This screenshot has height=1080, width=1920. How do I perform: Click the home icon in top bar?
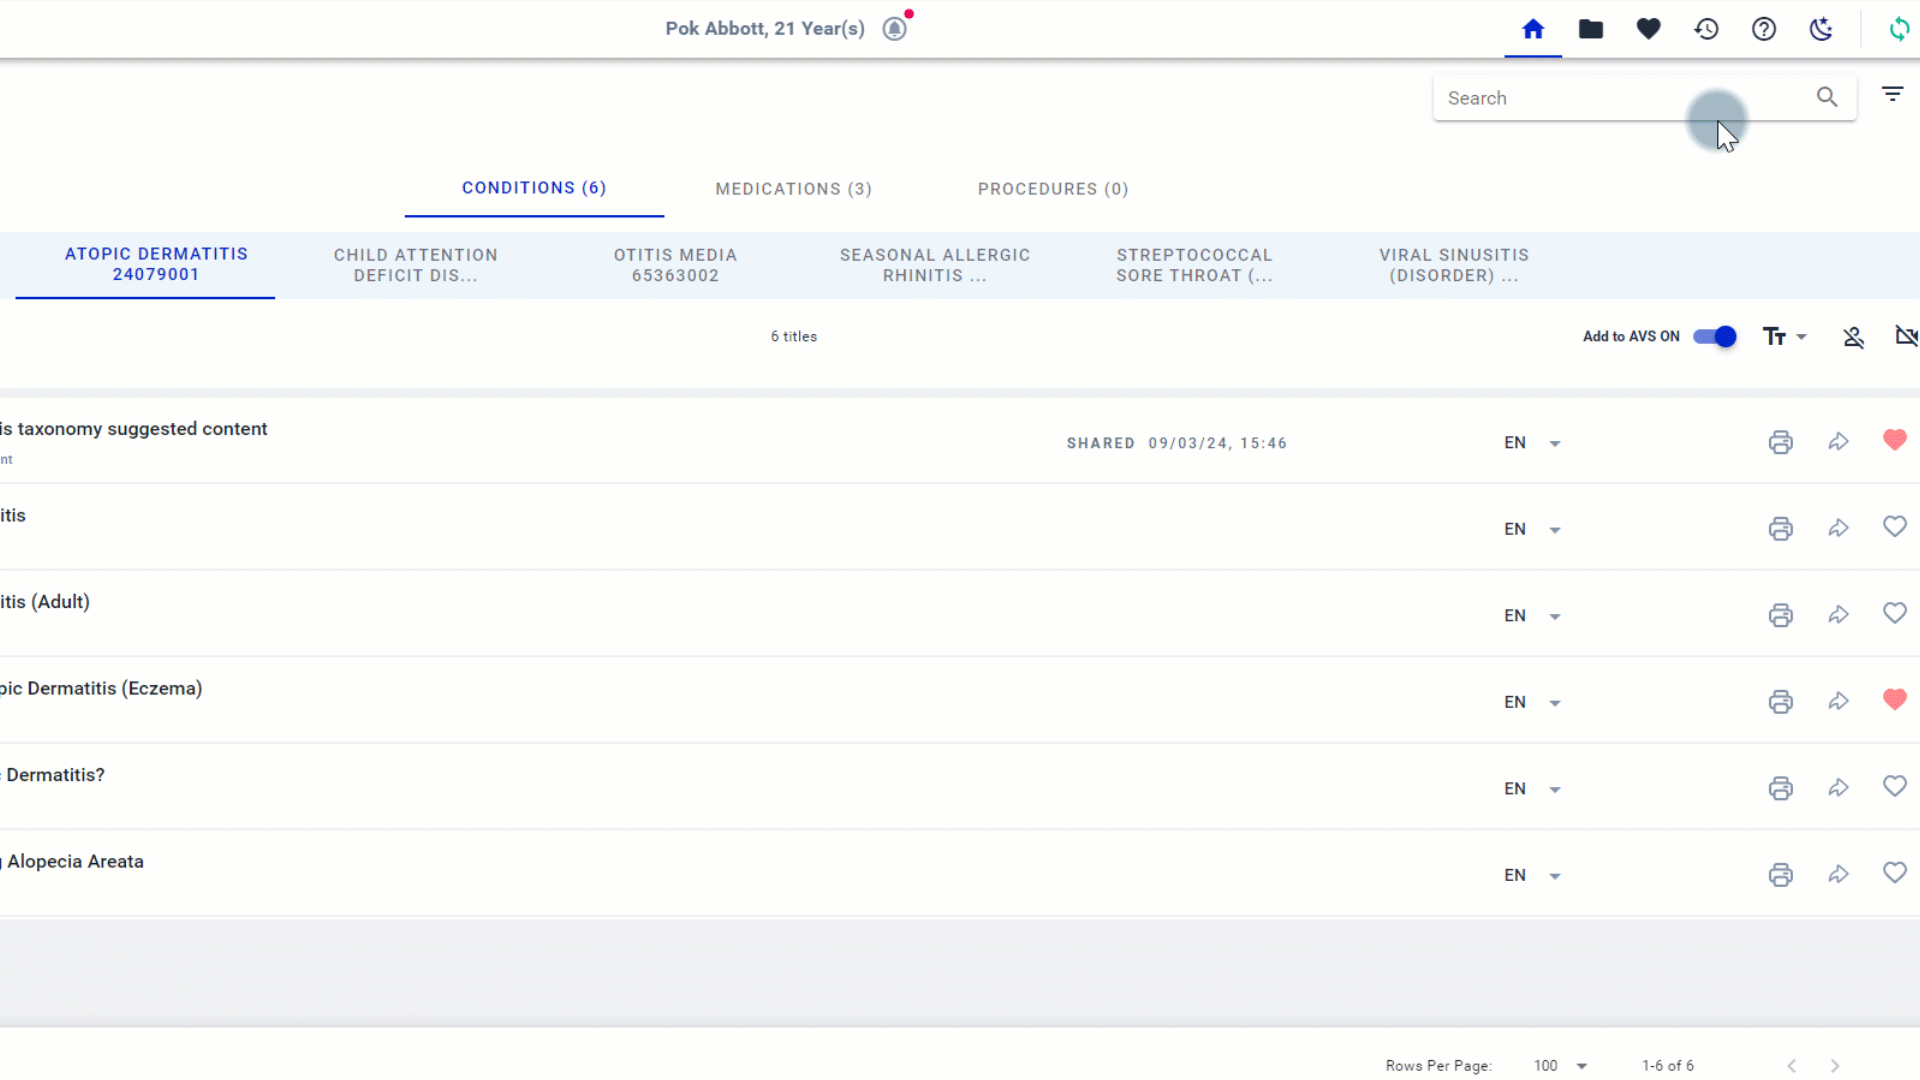point(1533,29)
